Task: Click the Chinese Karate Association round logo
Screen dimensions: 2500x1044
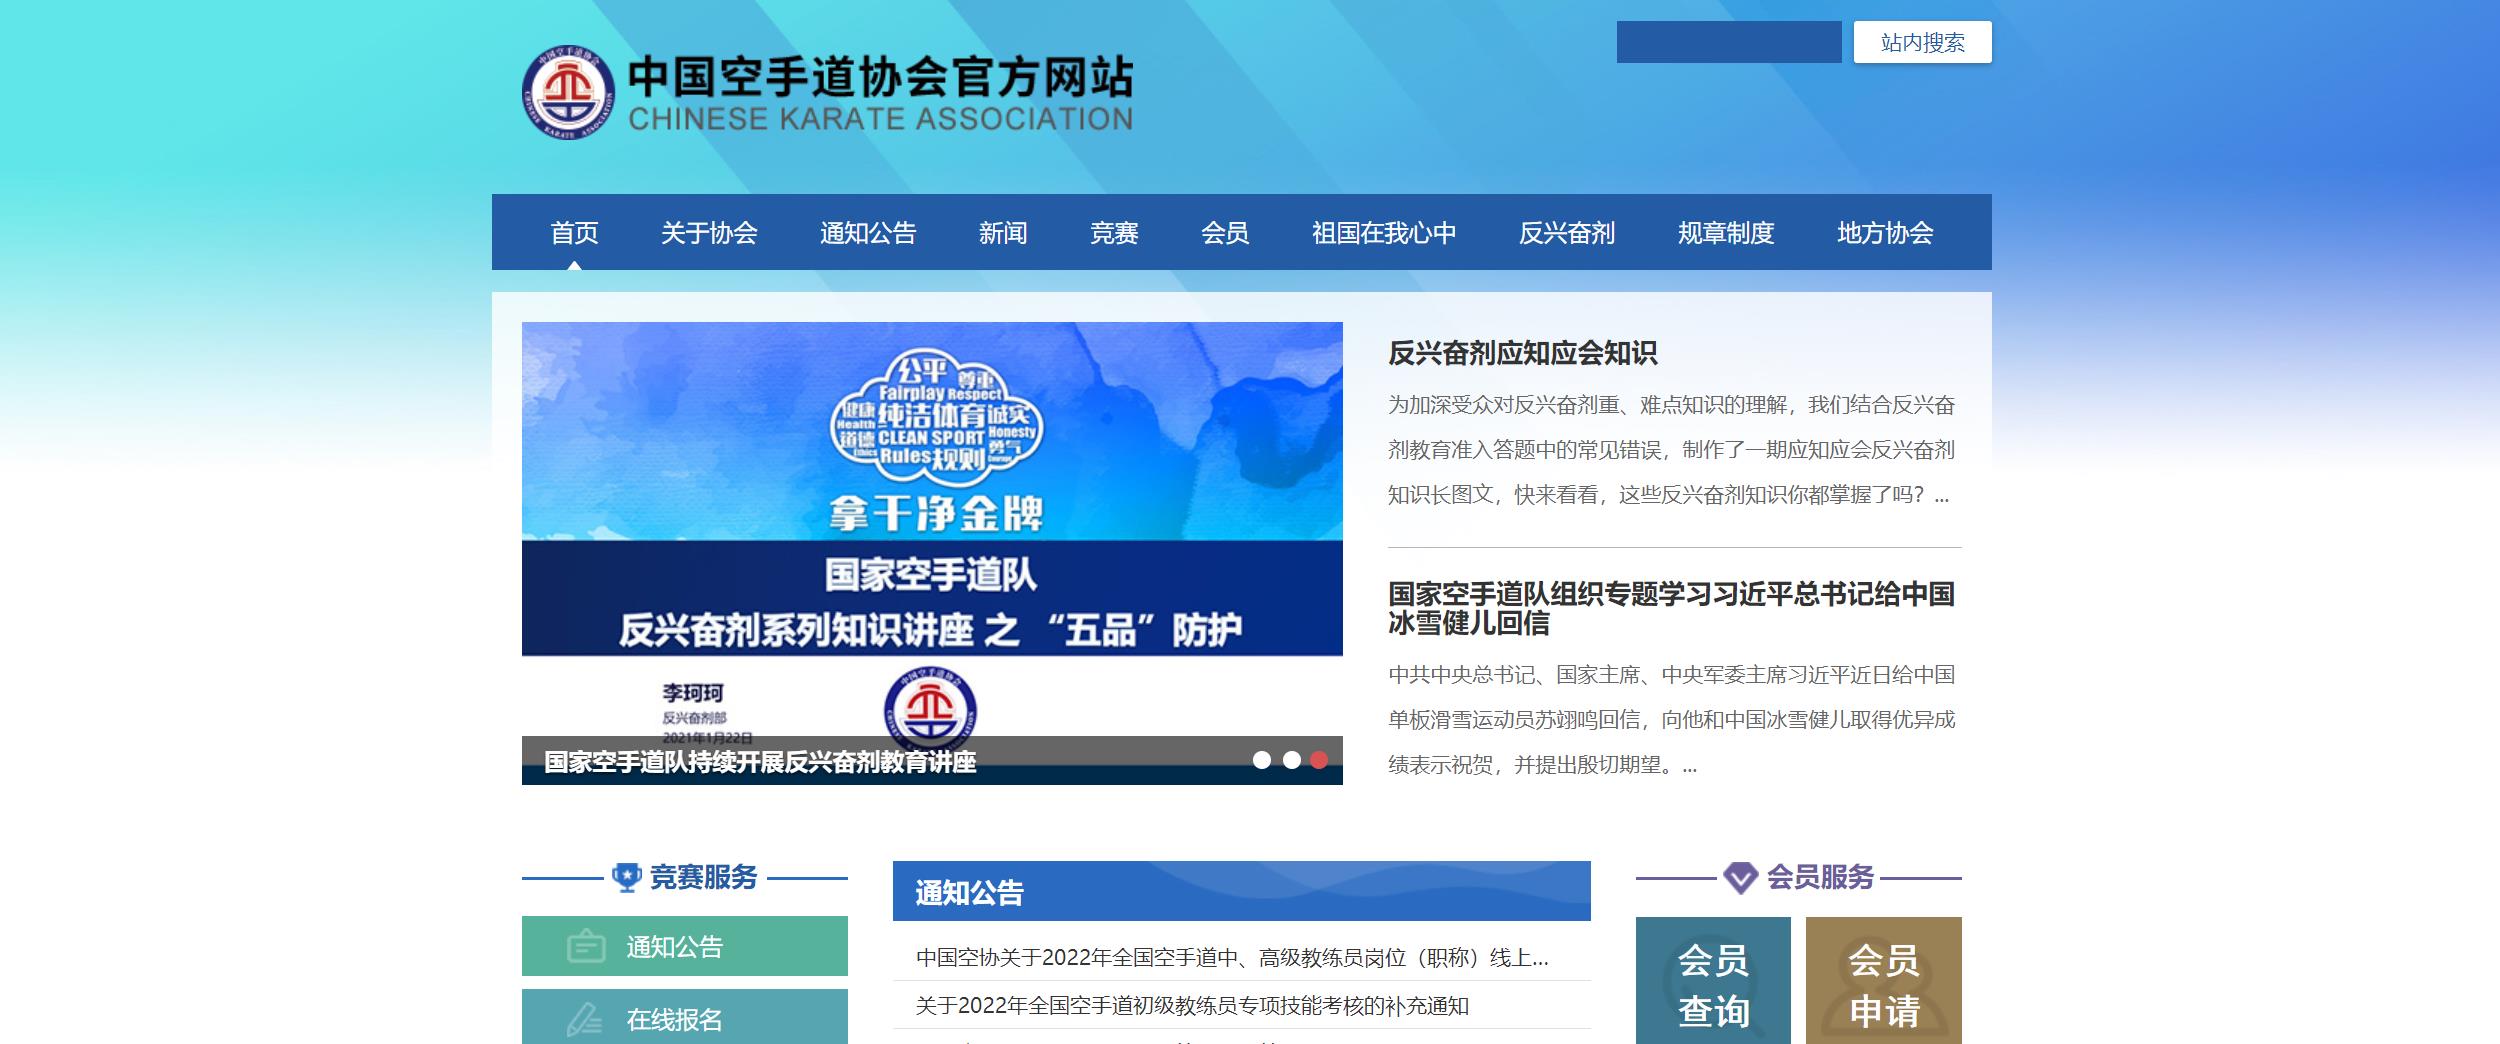Action: click(x=568, y=92)
